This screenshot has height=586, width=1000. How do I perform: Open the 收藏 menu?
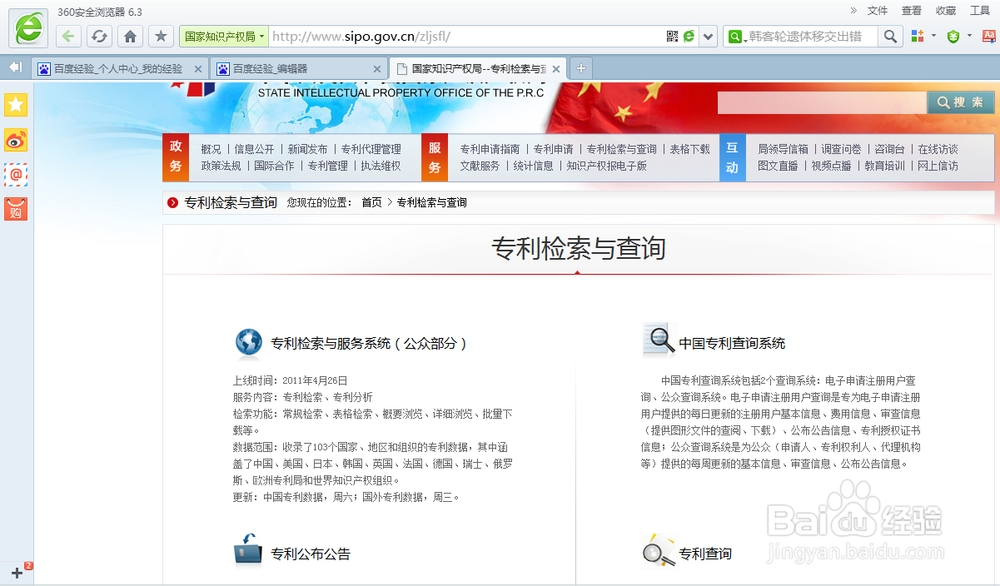(946, 10)
